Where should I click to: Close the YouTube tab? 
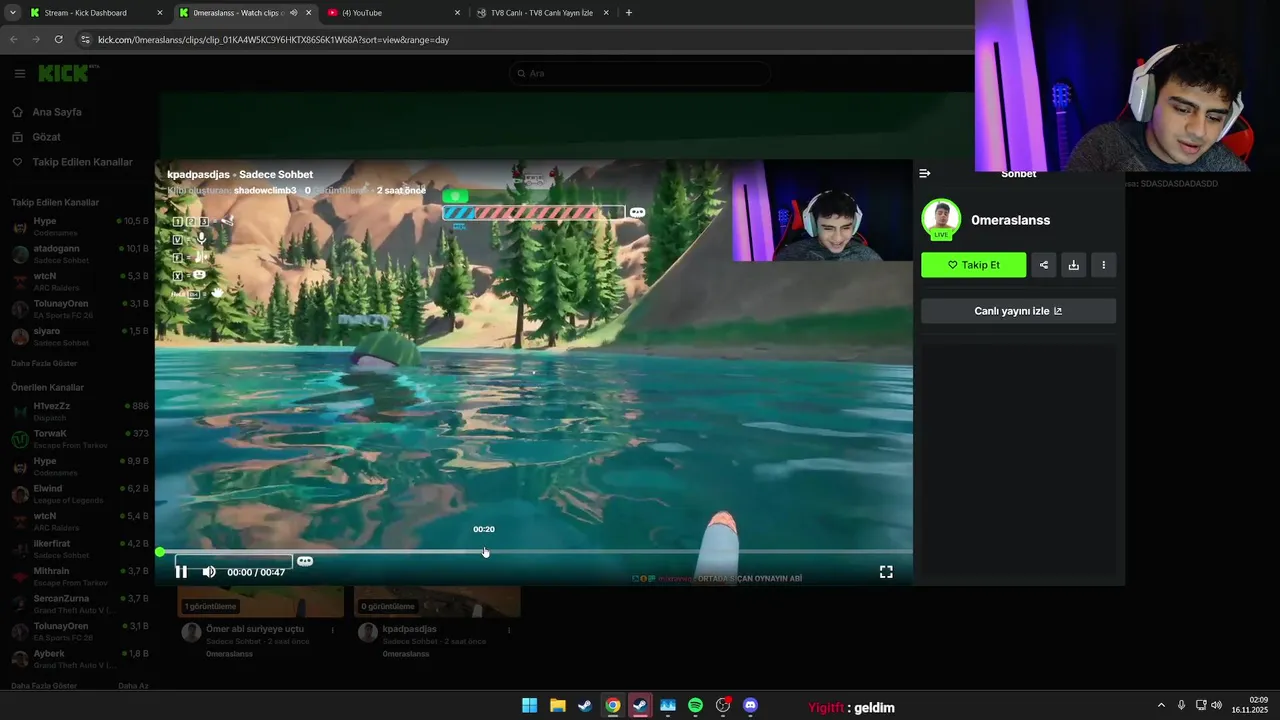[x=458, y=13]
